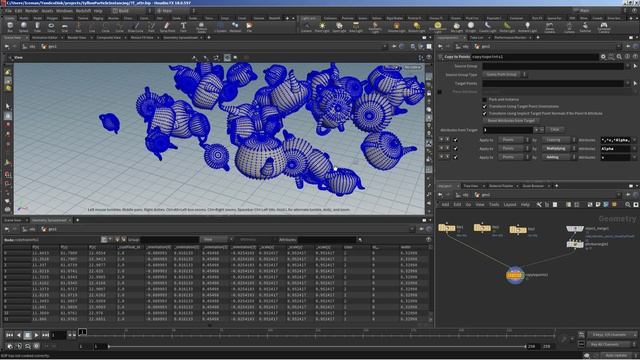This screenshot has height=360, width=640.
Task: Open the Source Group Type dropdown
Action: click(504, 74)
